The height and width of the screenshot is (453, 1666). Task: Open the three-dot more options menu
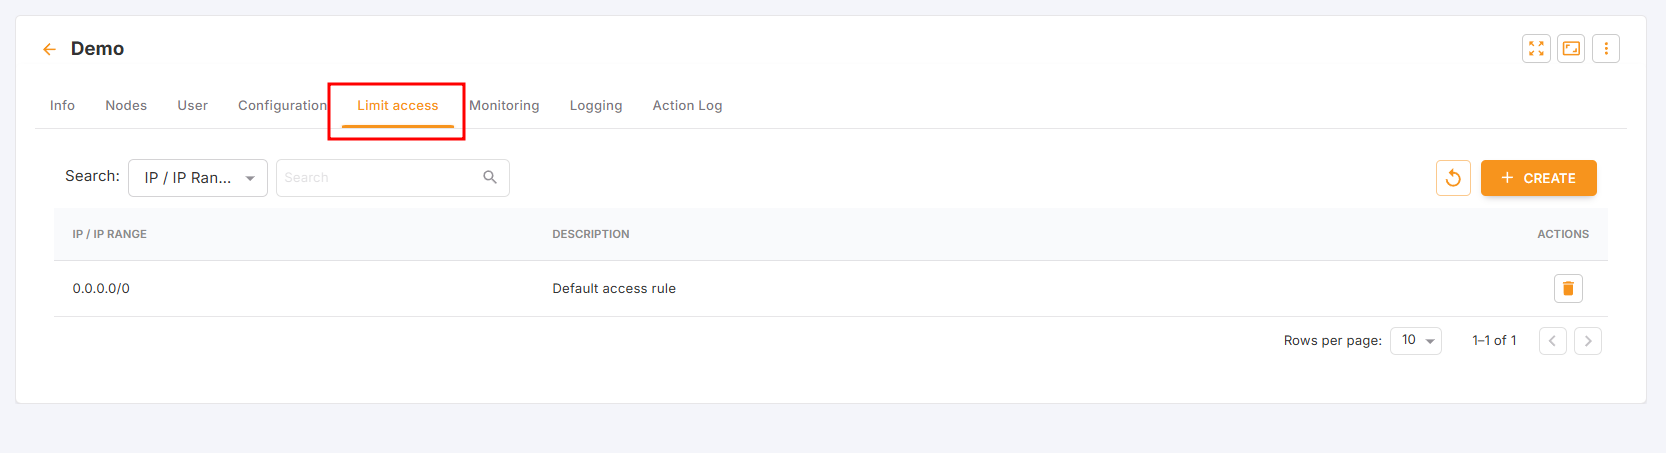(1606, 48)
